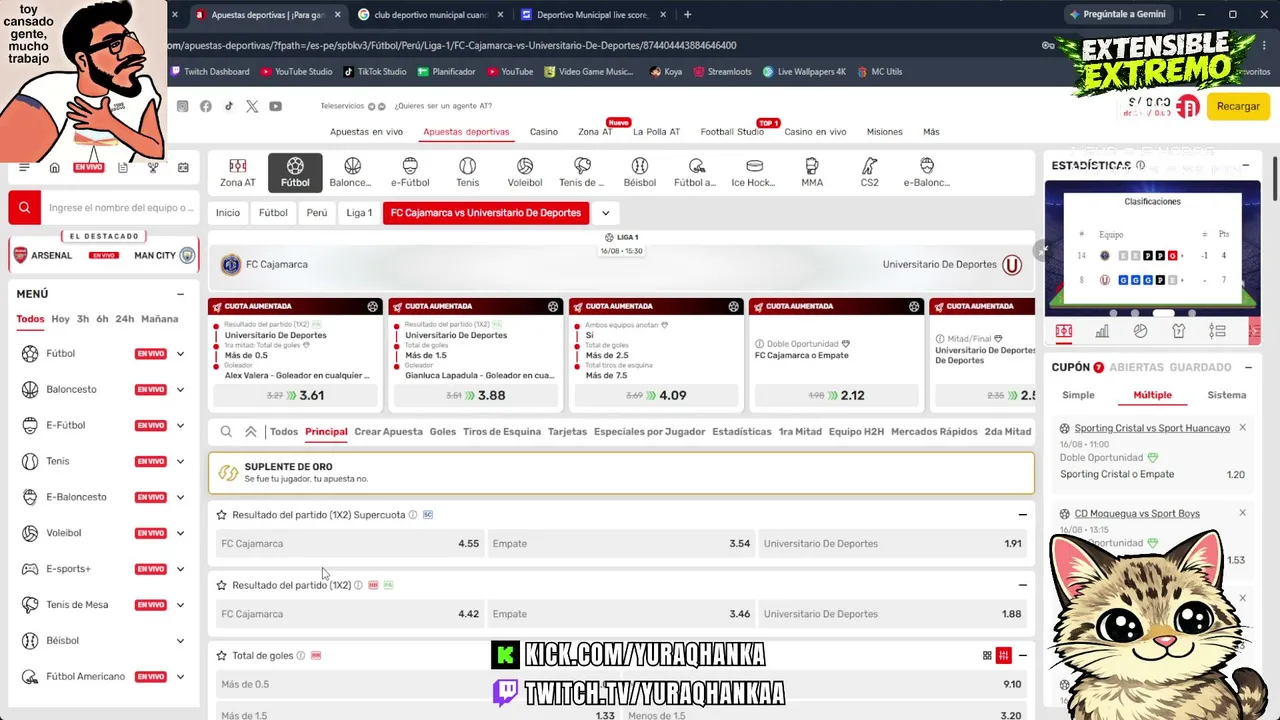This screenshot has height=720, width=1280.
Task: Choose the e-Fútbol sport icon in top bar
Action: [x=410, y=172]
